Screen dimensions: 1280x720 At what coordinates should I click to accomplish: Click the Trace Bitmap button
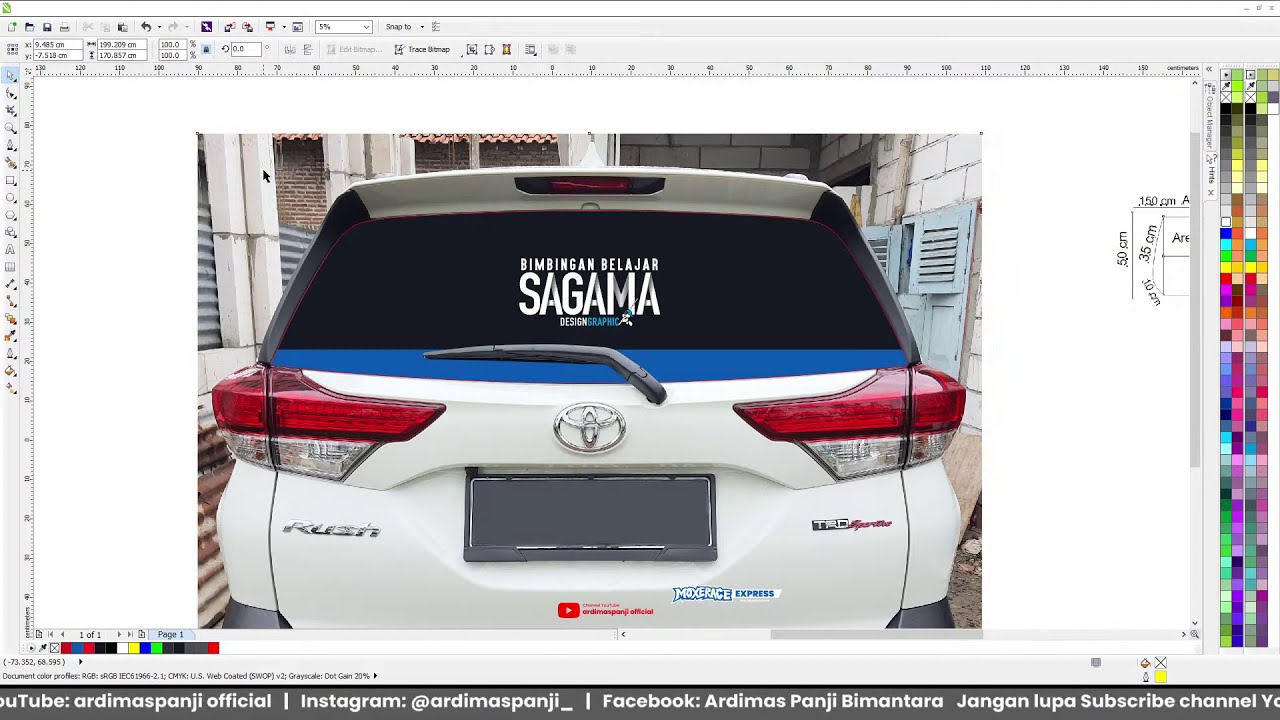pos(422,49)
